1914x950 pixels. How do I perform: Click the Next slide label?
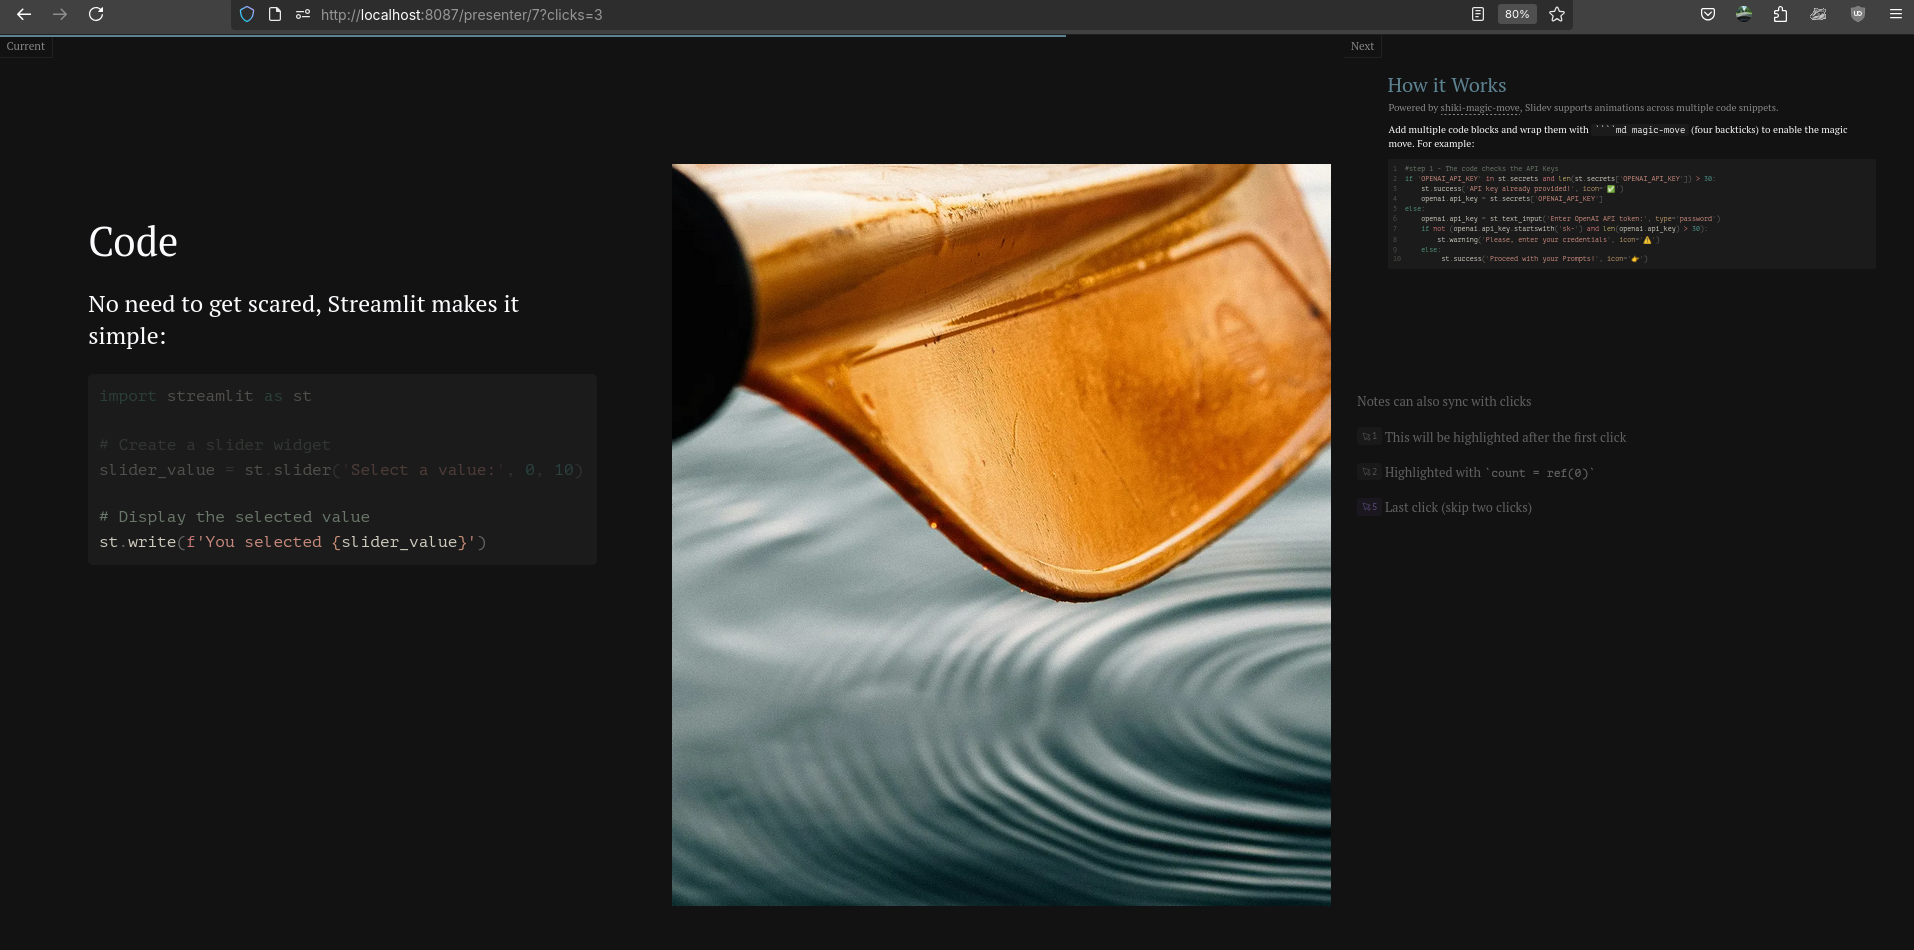1362,46
